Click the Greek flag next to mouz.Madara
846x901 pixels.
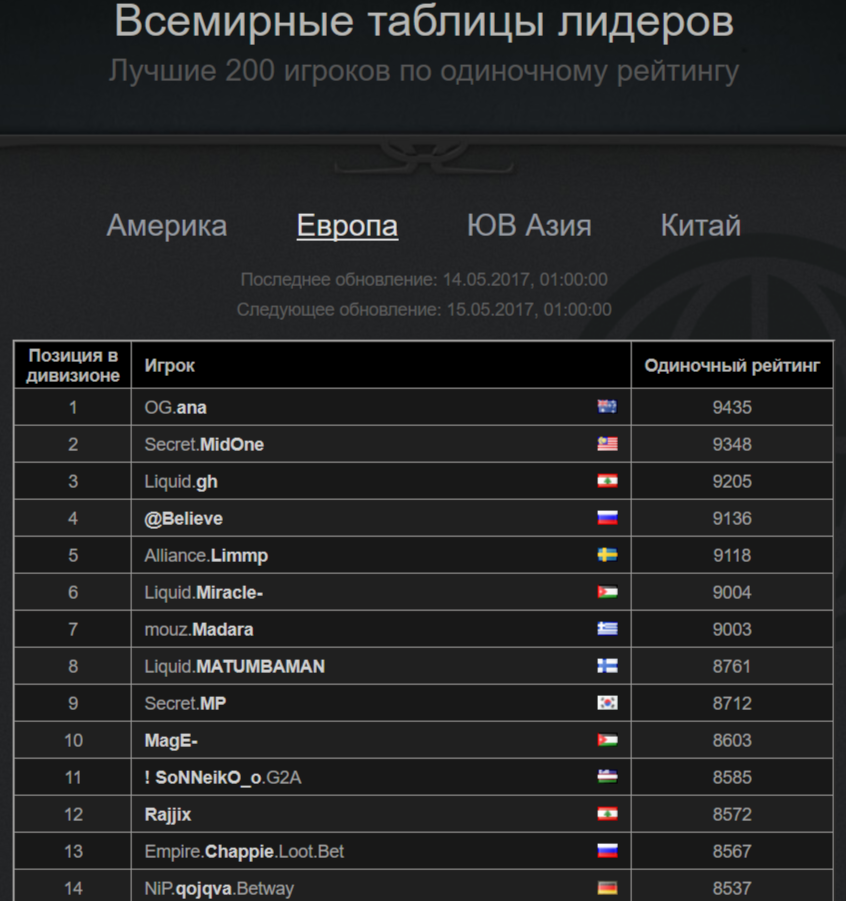[x=607, y=629]
